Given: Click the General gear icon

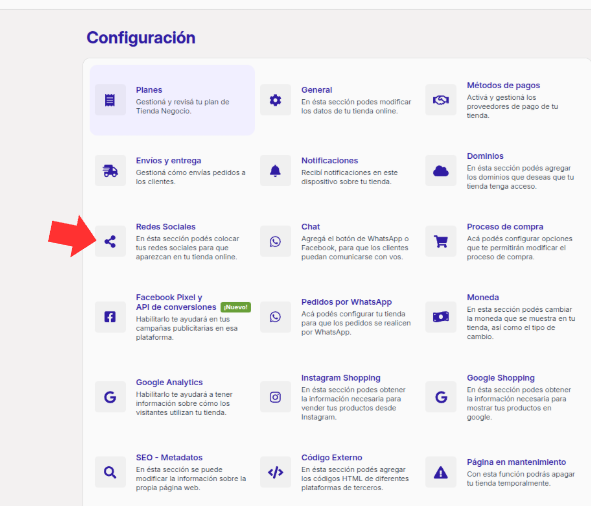Looking at the screenshot, I should [275, 100].
